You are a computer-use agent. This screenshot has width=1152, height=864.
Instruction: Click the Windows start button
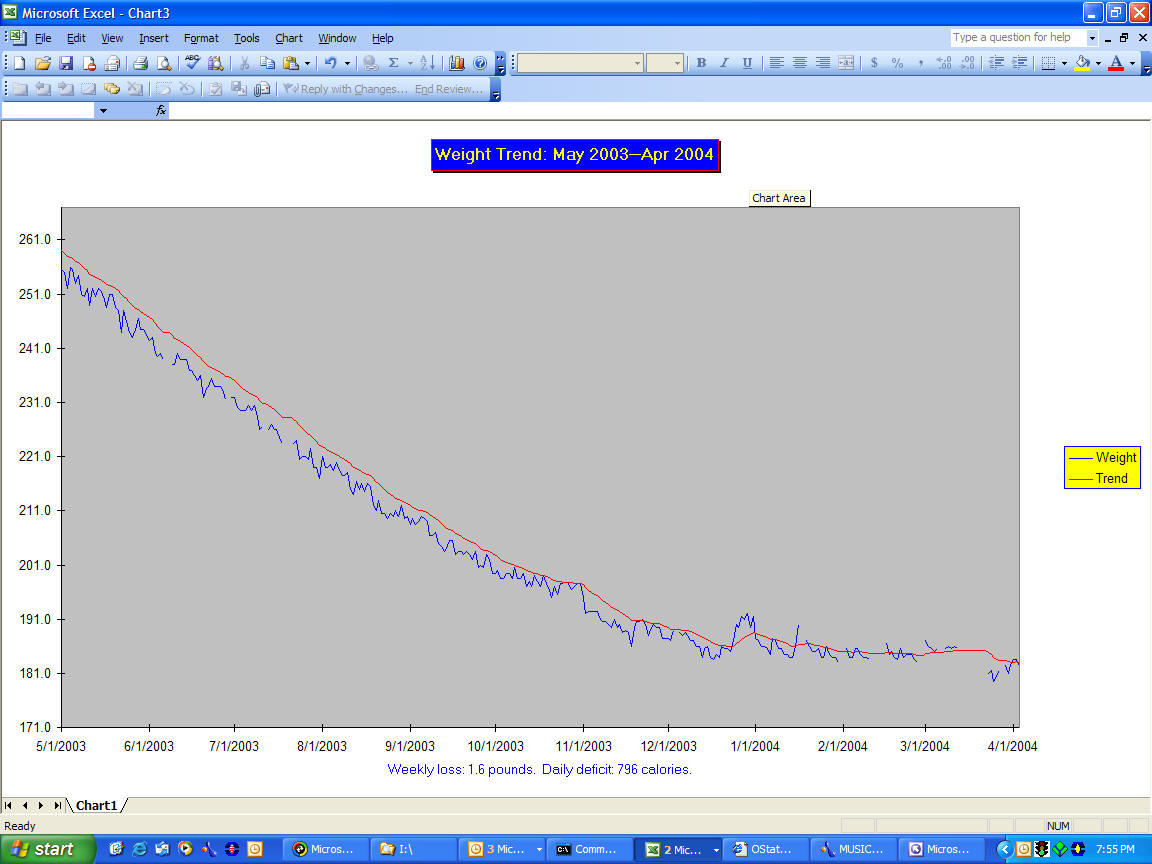47,849
